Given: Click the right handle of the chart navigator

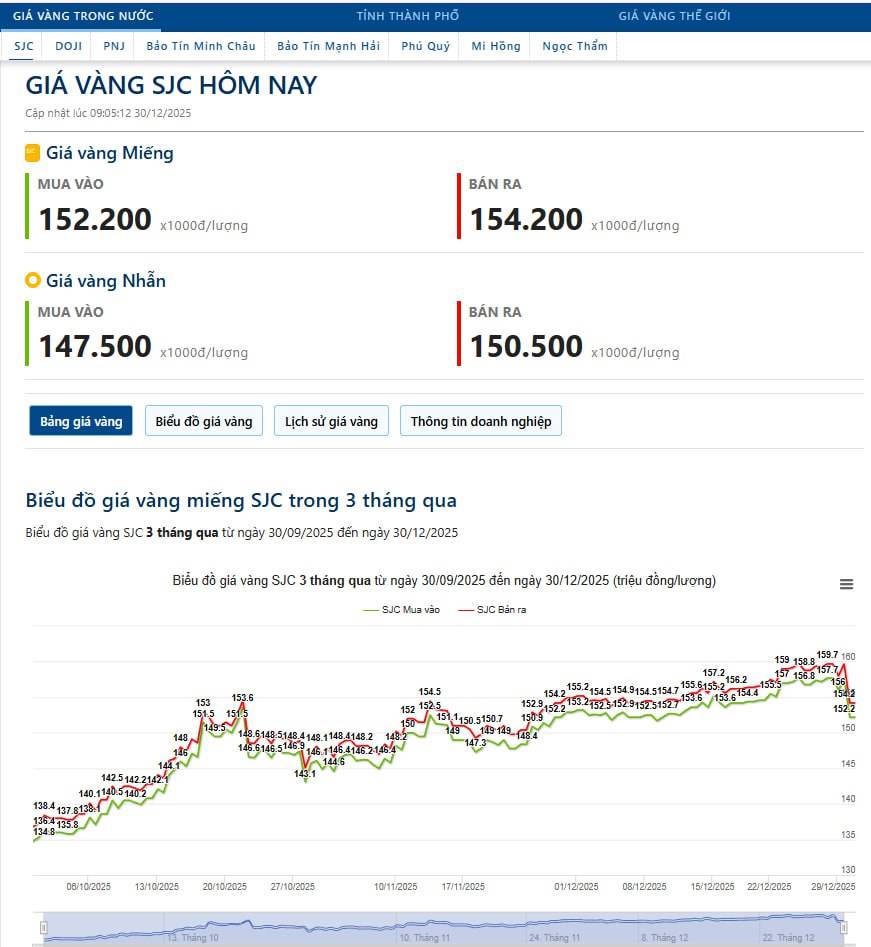Looking at the screenshot, I should 844,928.
